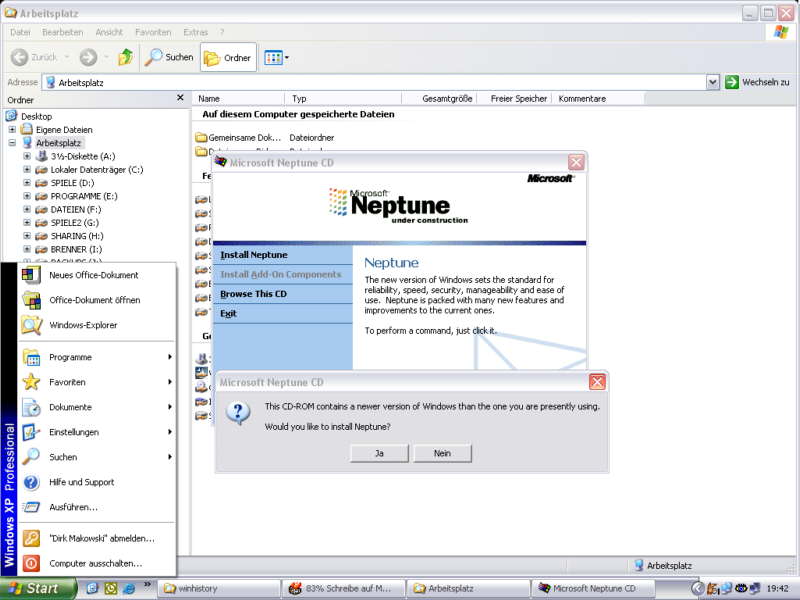Open the Bearbeiten menu
The image size is (800, 600).
coord(62,32)
